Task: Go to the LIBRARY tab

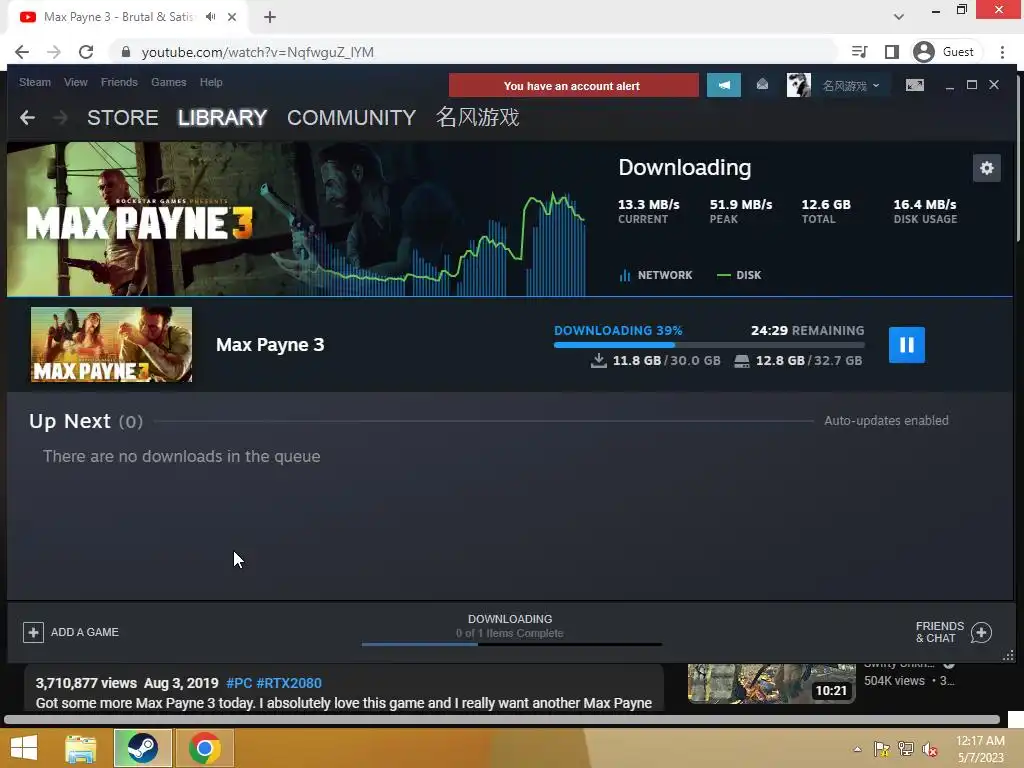Action: click(222, 118)
